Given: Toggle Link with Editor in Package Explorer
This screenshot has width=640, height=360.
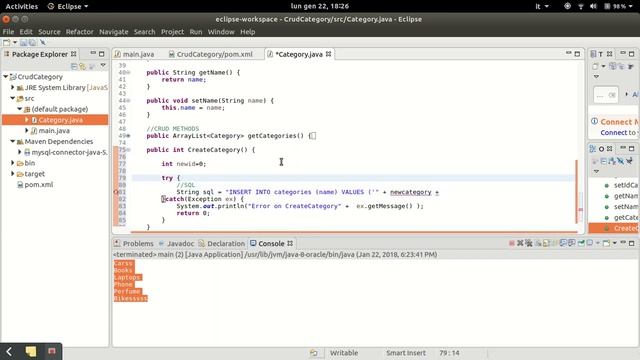Looking at the screenshot, I should (83, 66).
